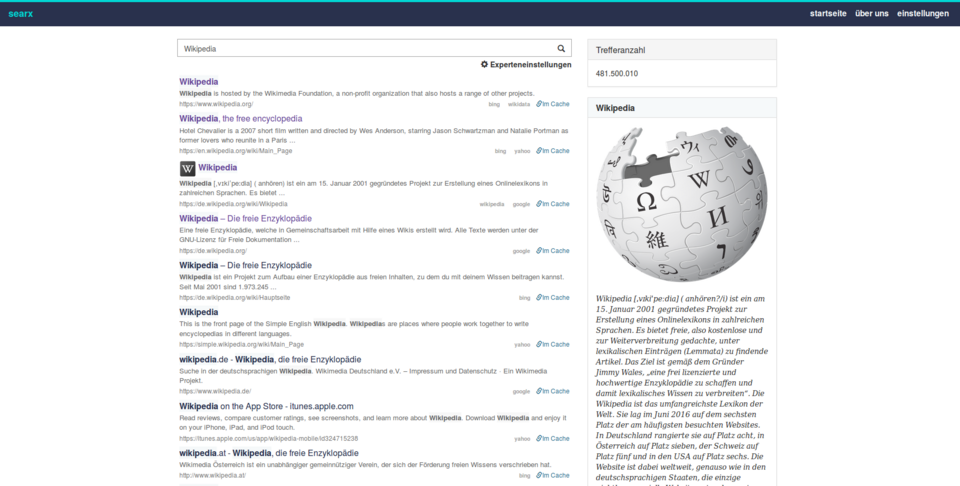The image size is (960, 486).
Task: Open 'Wikipedia, the free encyclopedia' result
Action: pyautogui.click(x=241, y=119)
